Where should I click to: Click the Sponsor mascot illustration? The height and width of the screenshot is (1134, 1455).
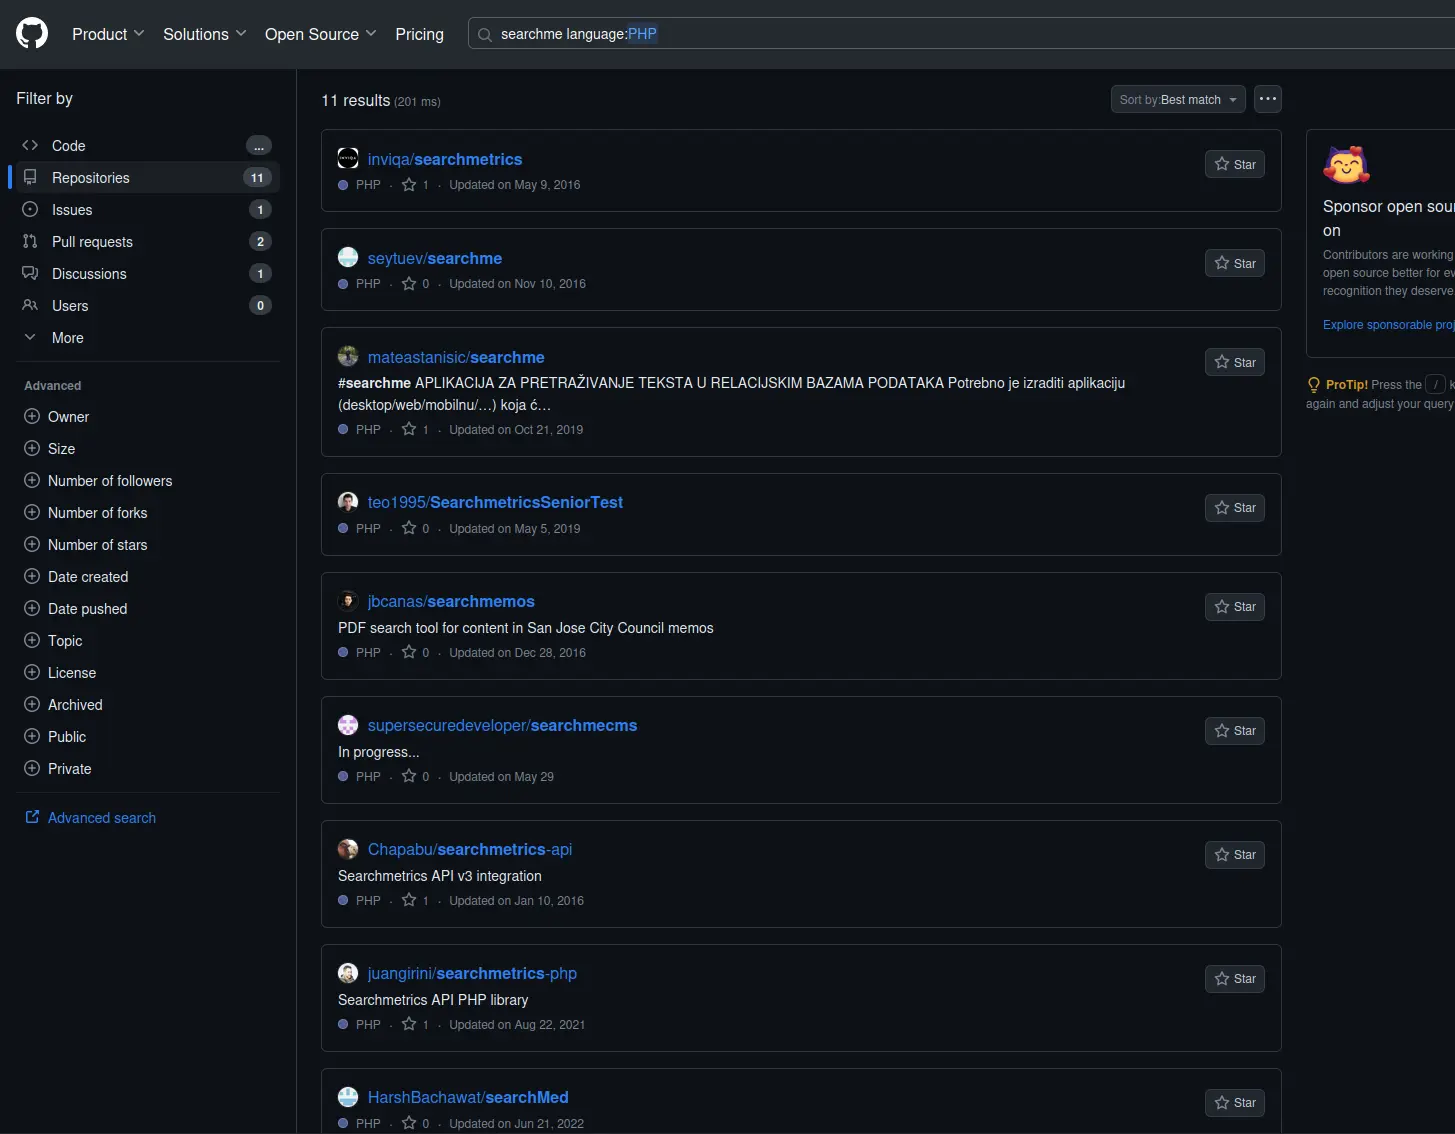(1346, 165)
